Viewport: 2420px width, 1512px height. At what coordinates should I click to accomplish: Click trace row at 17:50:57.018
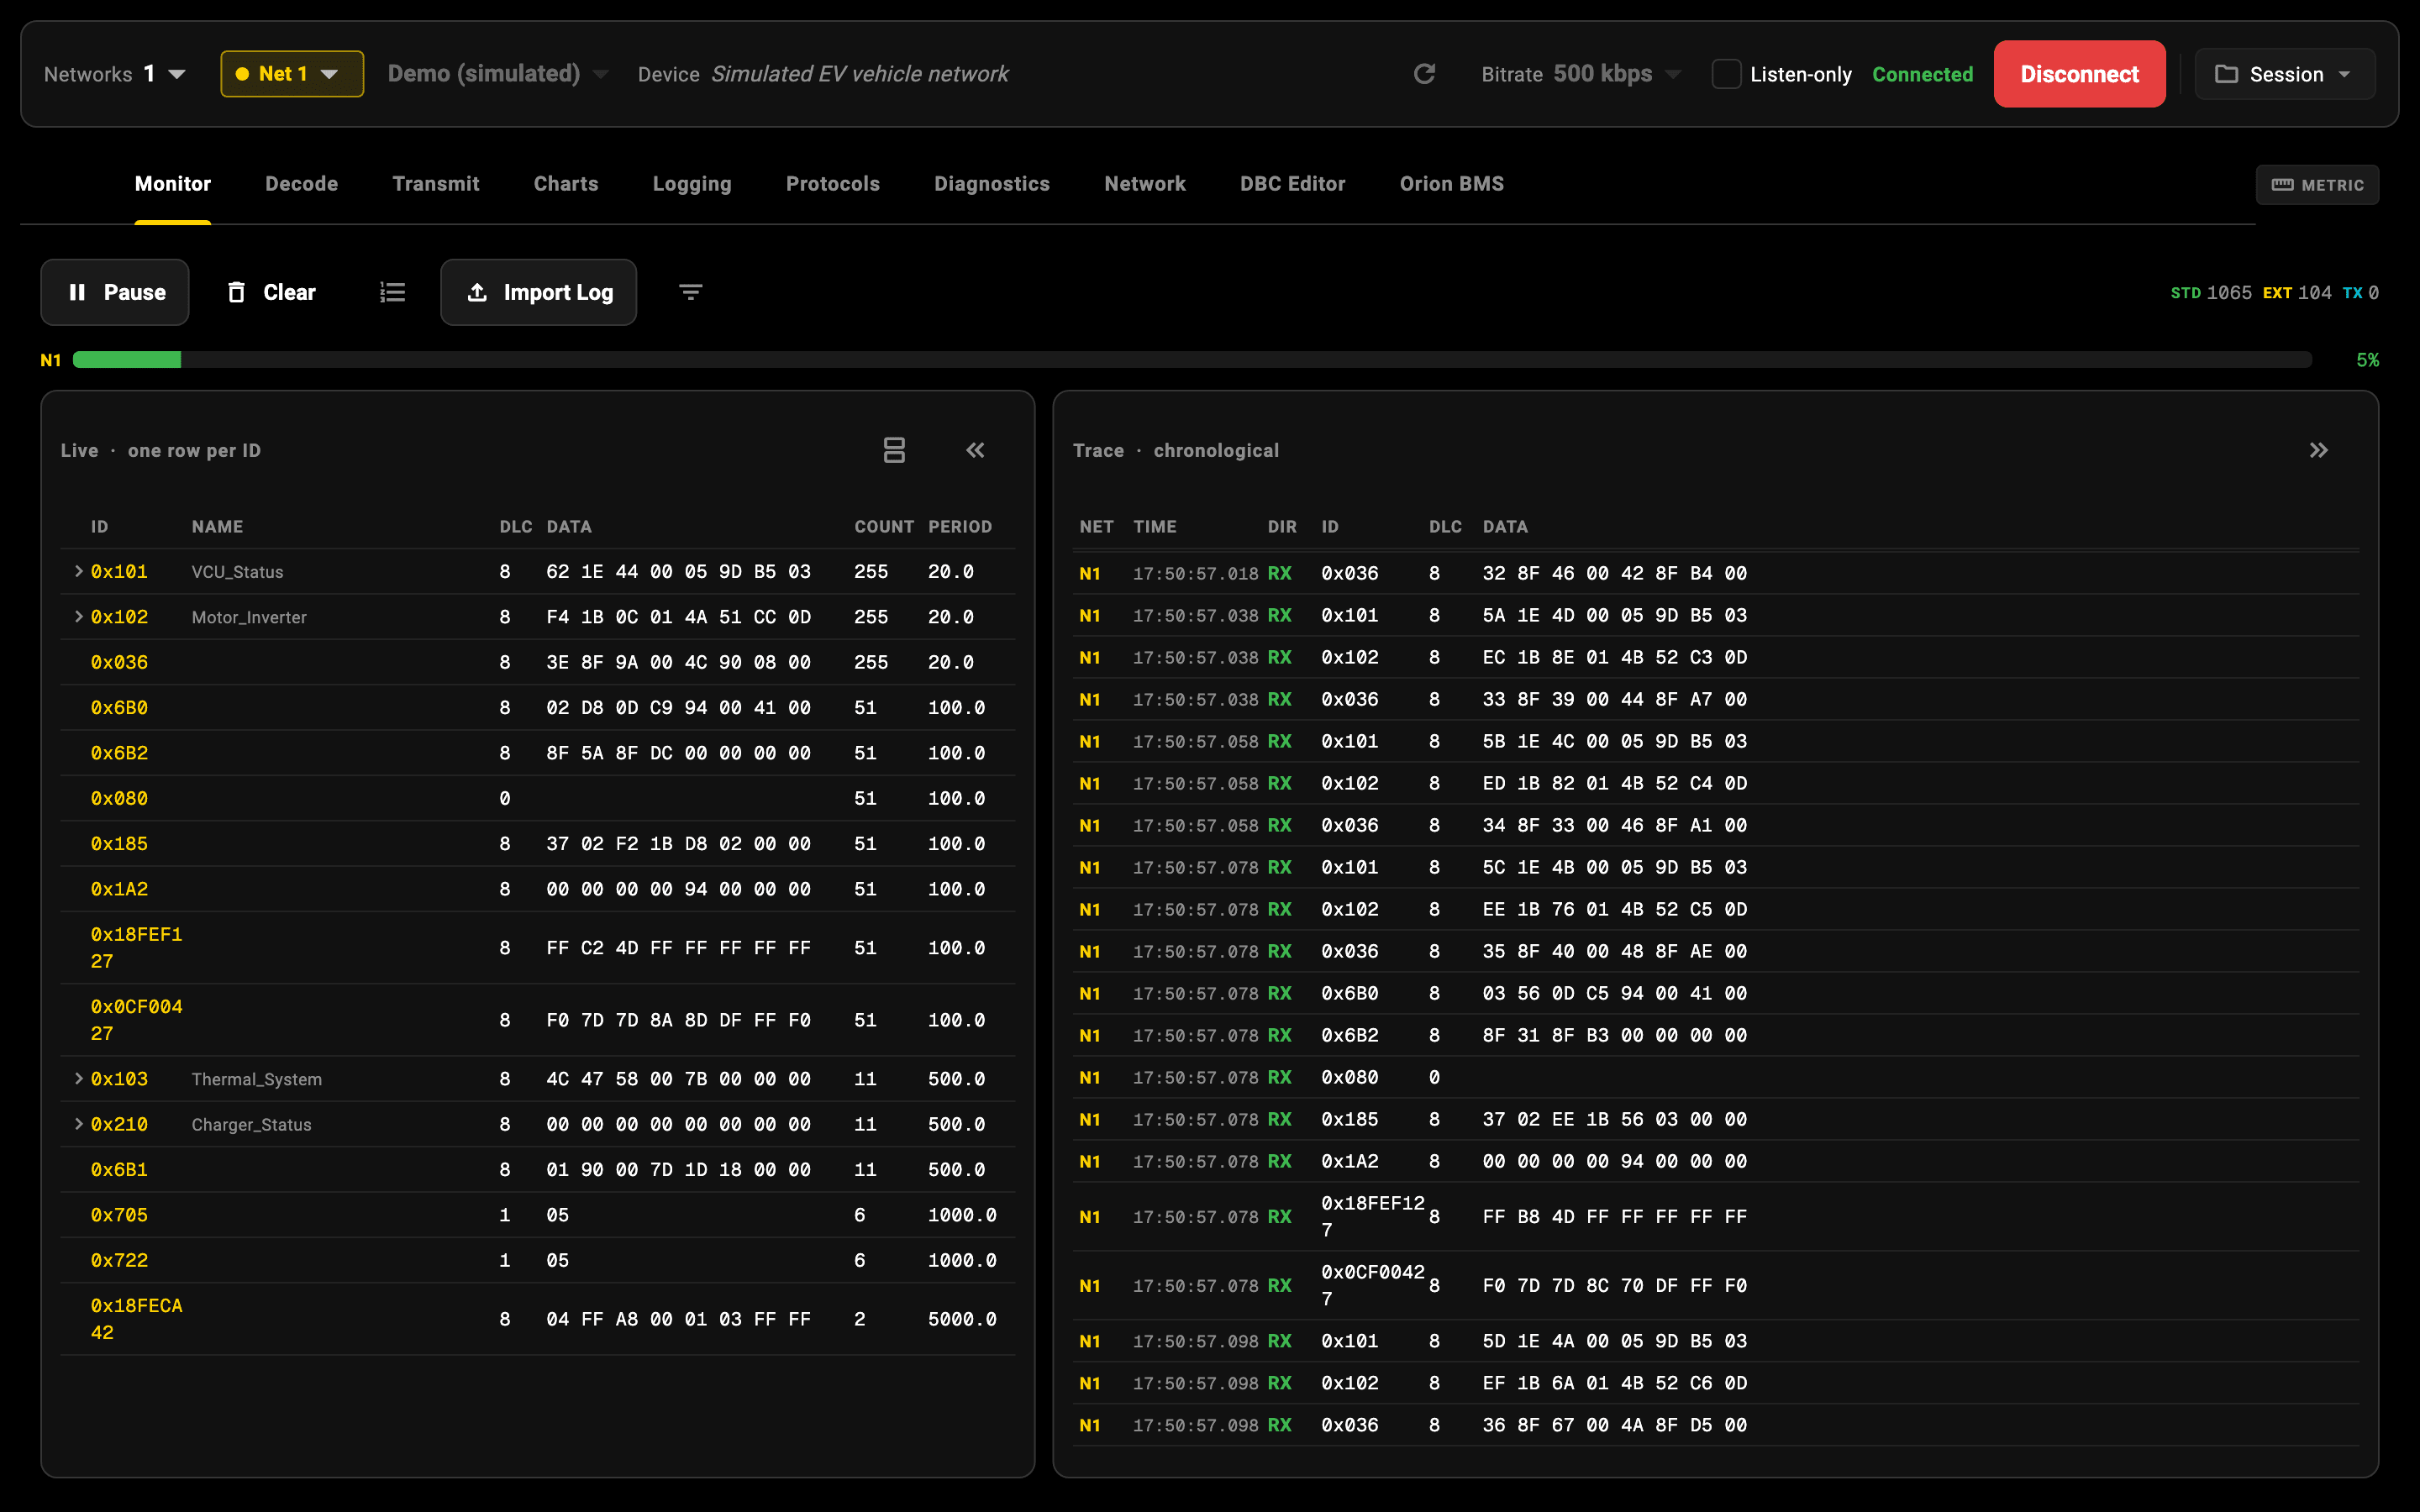[1716, 573]
